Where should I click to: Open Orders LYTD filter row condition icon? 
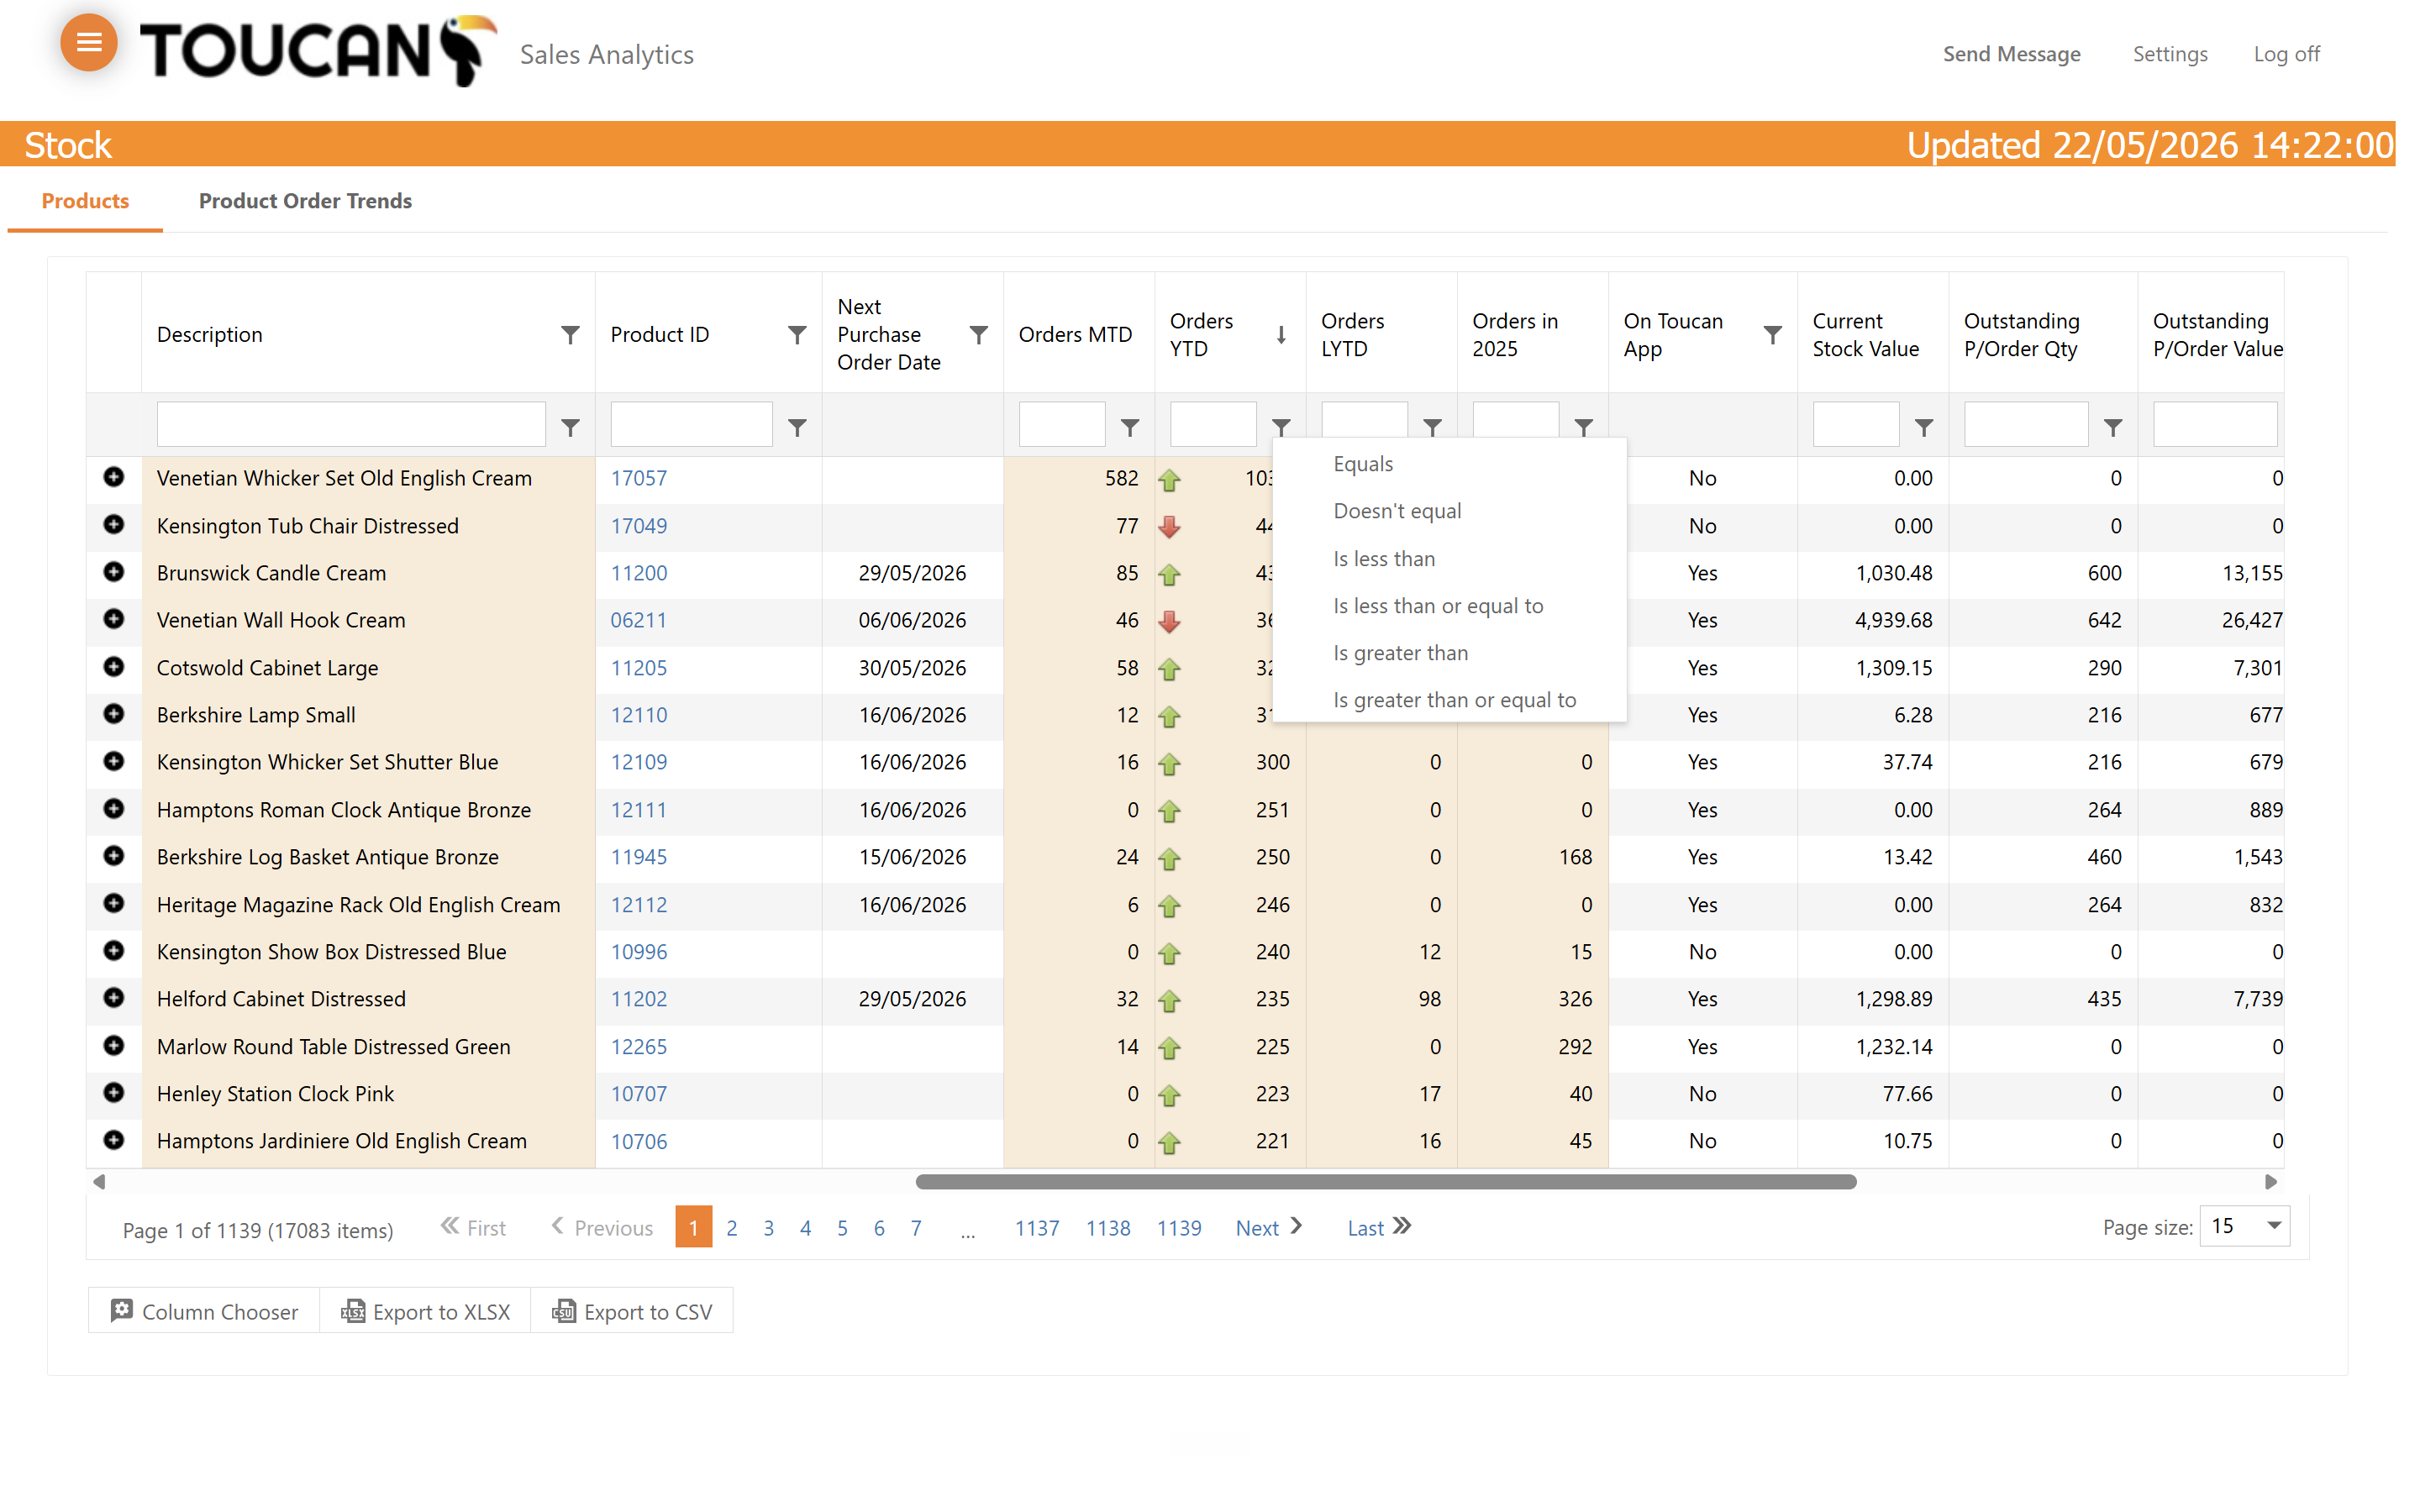(x=1432, y=427)
